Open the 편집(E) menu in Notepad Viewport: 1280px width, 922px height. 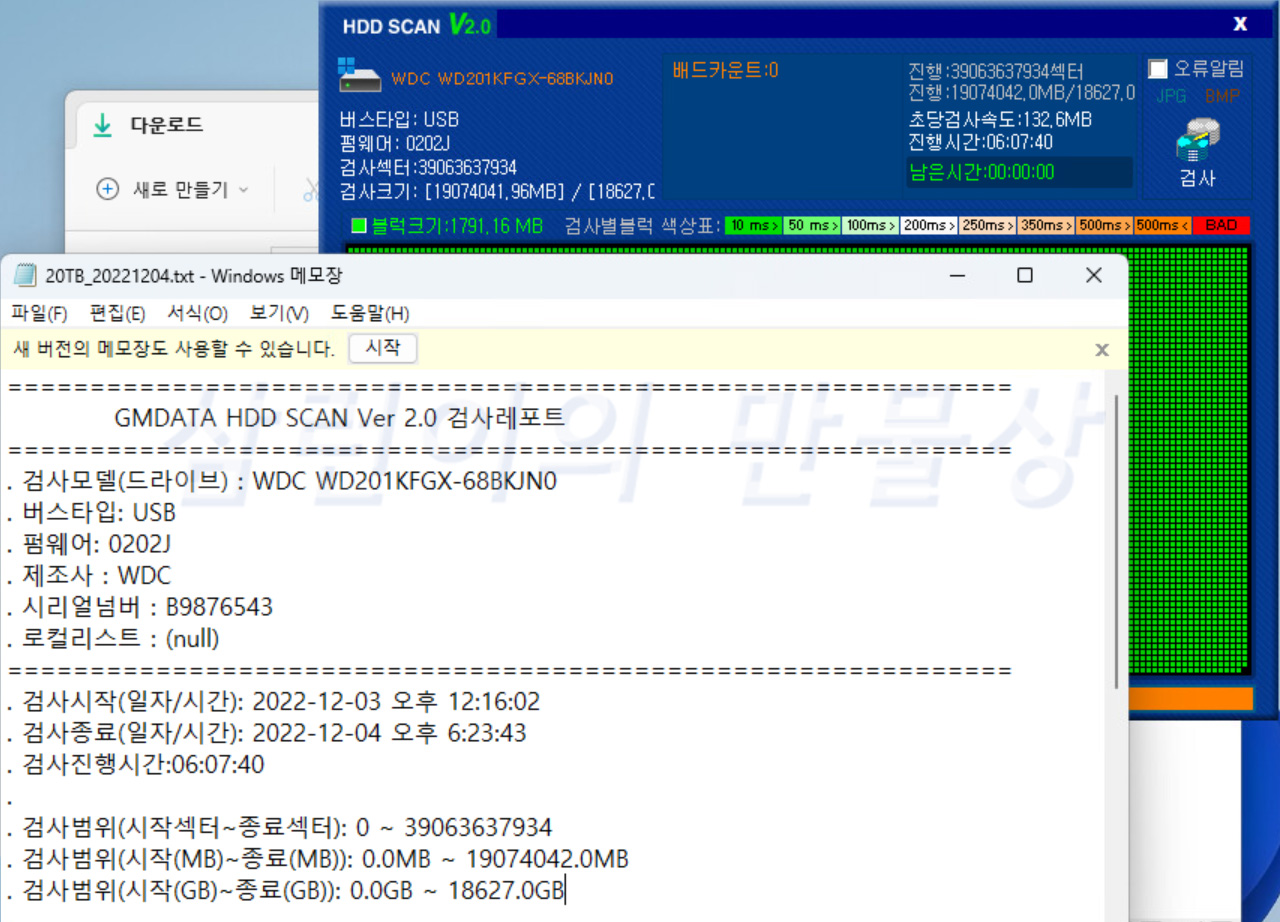pos(117,314)
